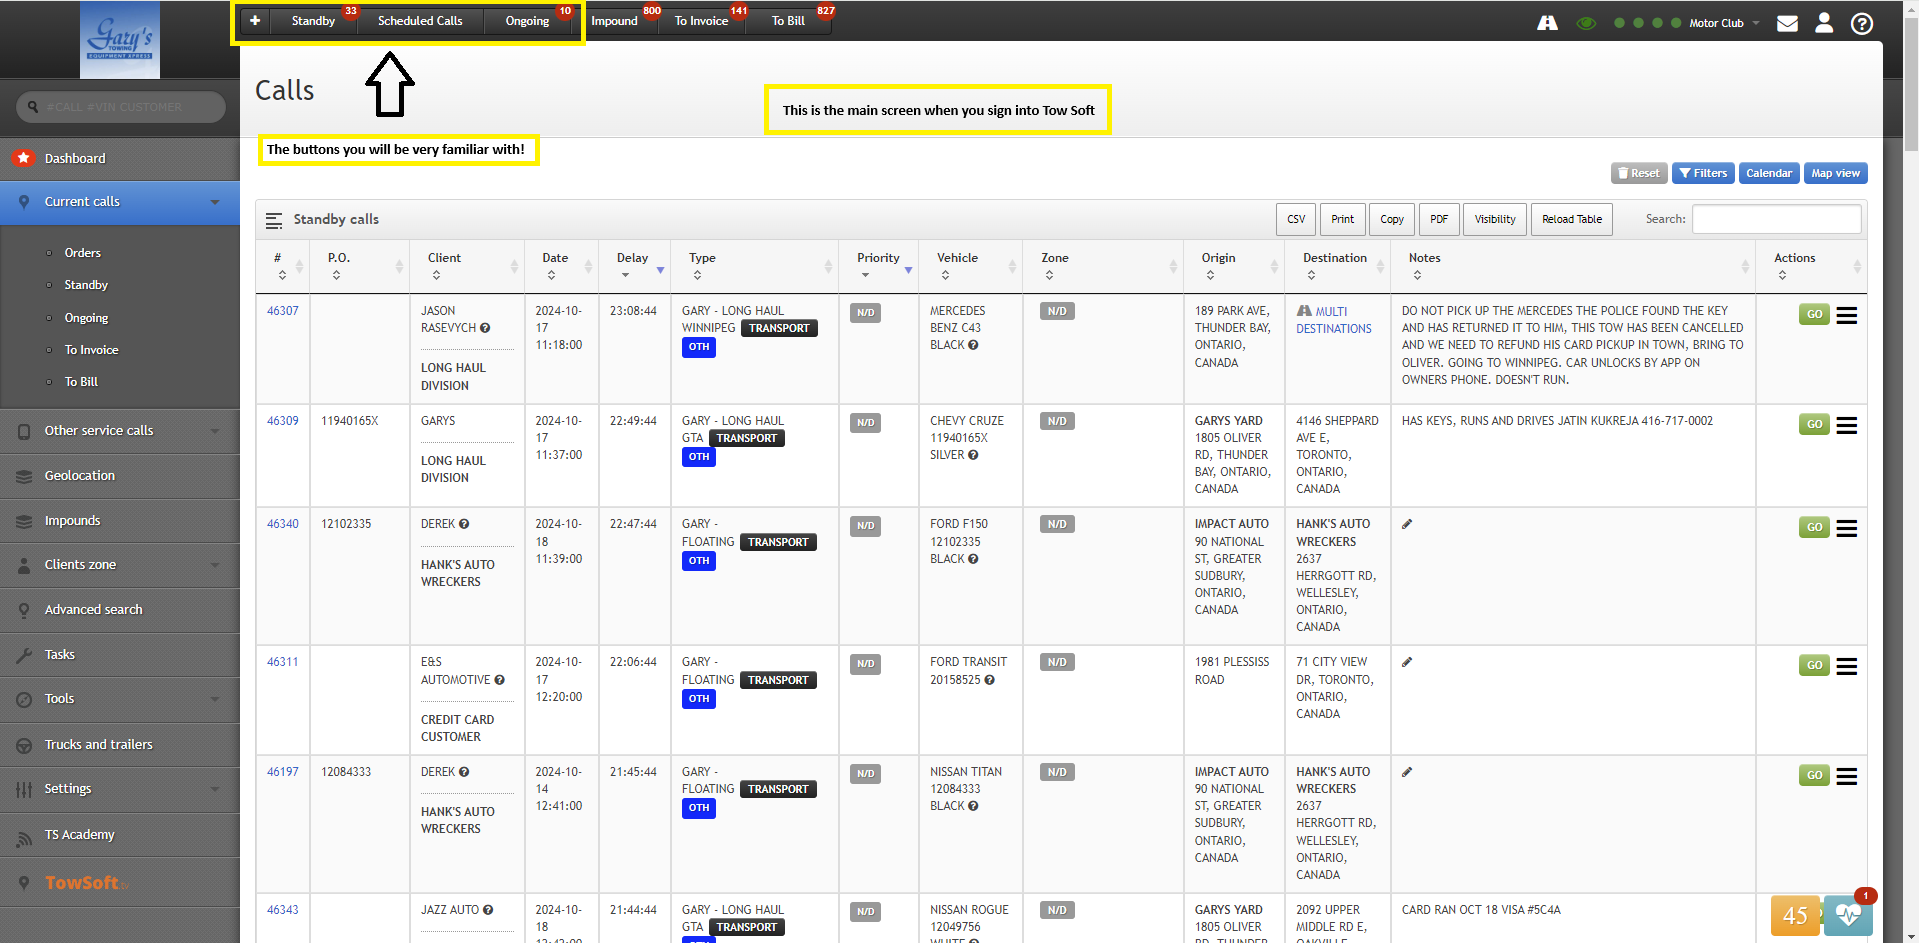This screenshot has width=1919, height=943.
Task: Open the help question mark icon
Action: (1861, 23)
